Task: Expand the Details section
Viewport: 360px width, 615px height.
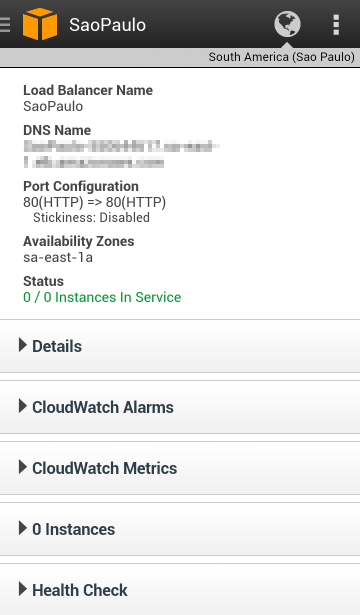Action: point(180,346)
